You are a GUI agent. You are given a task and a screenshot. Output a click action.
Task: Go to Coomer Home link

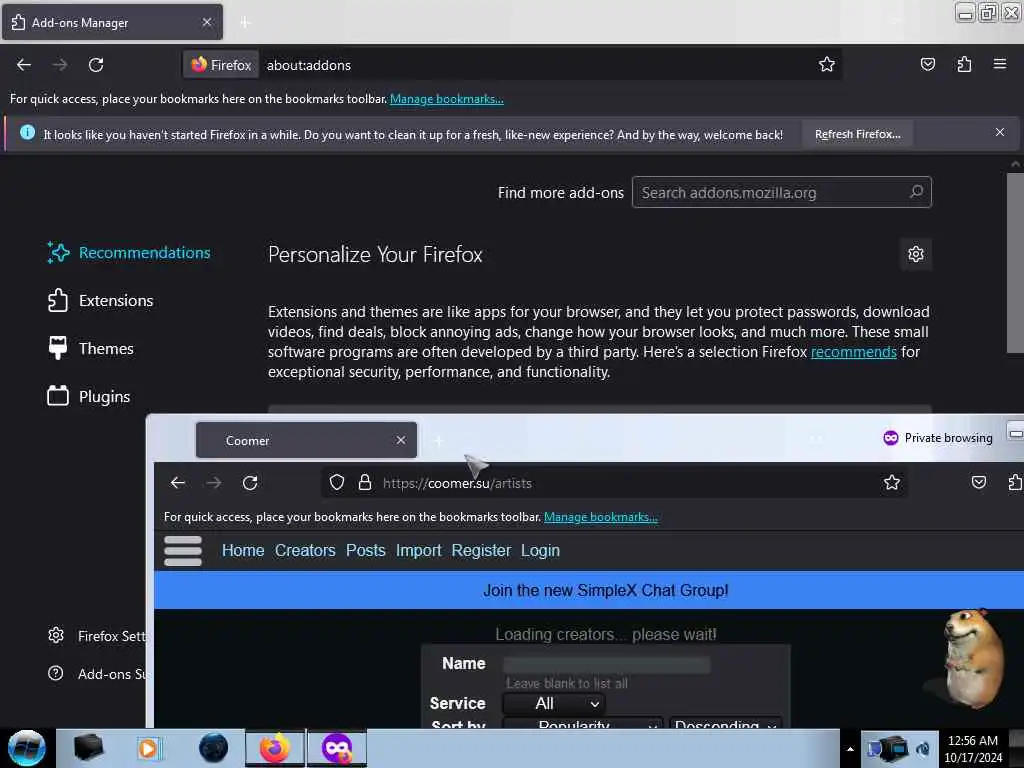pyautogui.click(x=243, y=551)
